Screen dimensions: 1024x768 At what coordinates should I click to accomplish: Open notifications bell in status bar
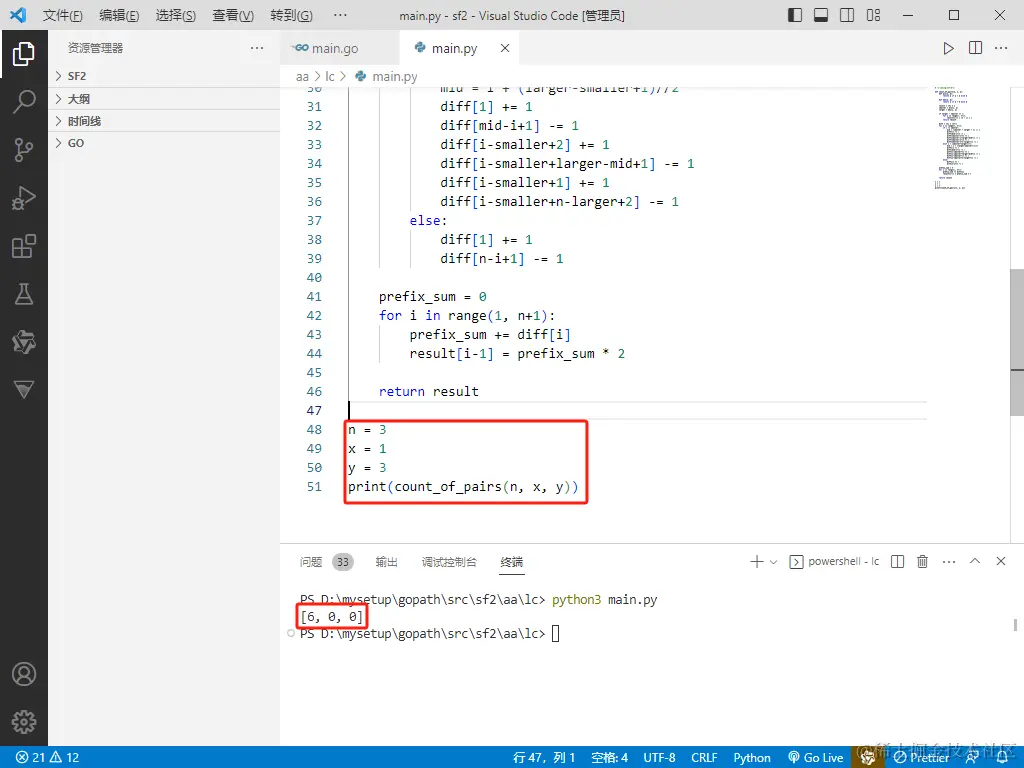pyautogui.click(x=1002, y=758)
